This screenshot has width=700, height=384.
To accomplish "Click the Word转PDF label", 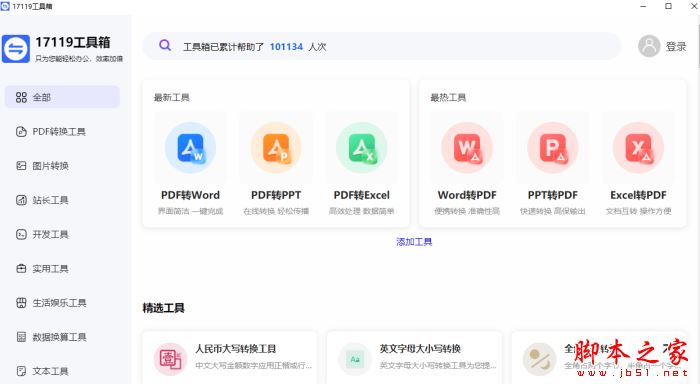I will pyautogui.click(x=467, y=195).
